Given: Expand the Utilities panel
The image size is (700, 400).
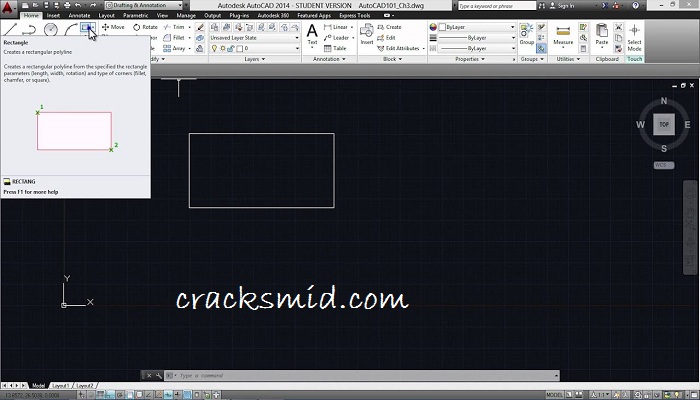Looking at the screenshot, I should point(568,59).
